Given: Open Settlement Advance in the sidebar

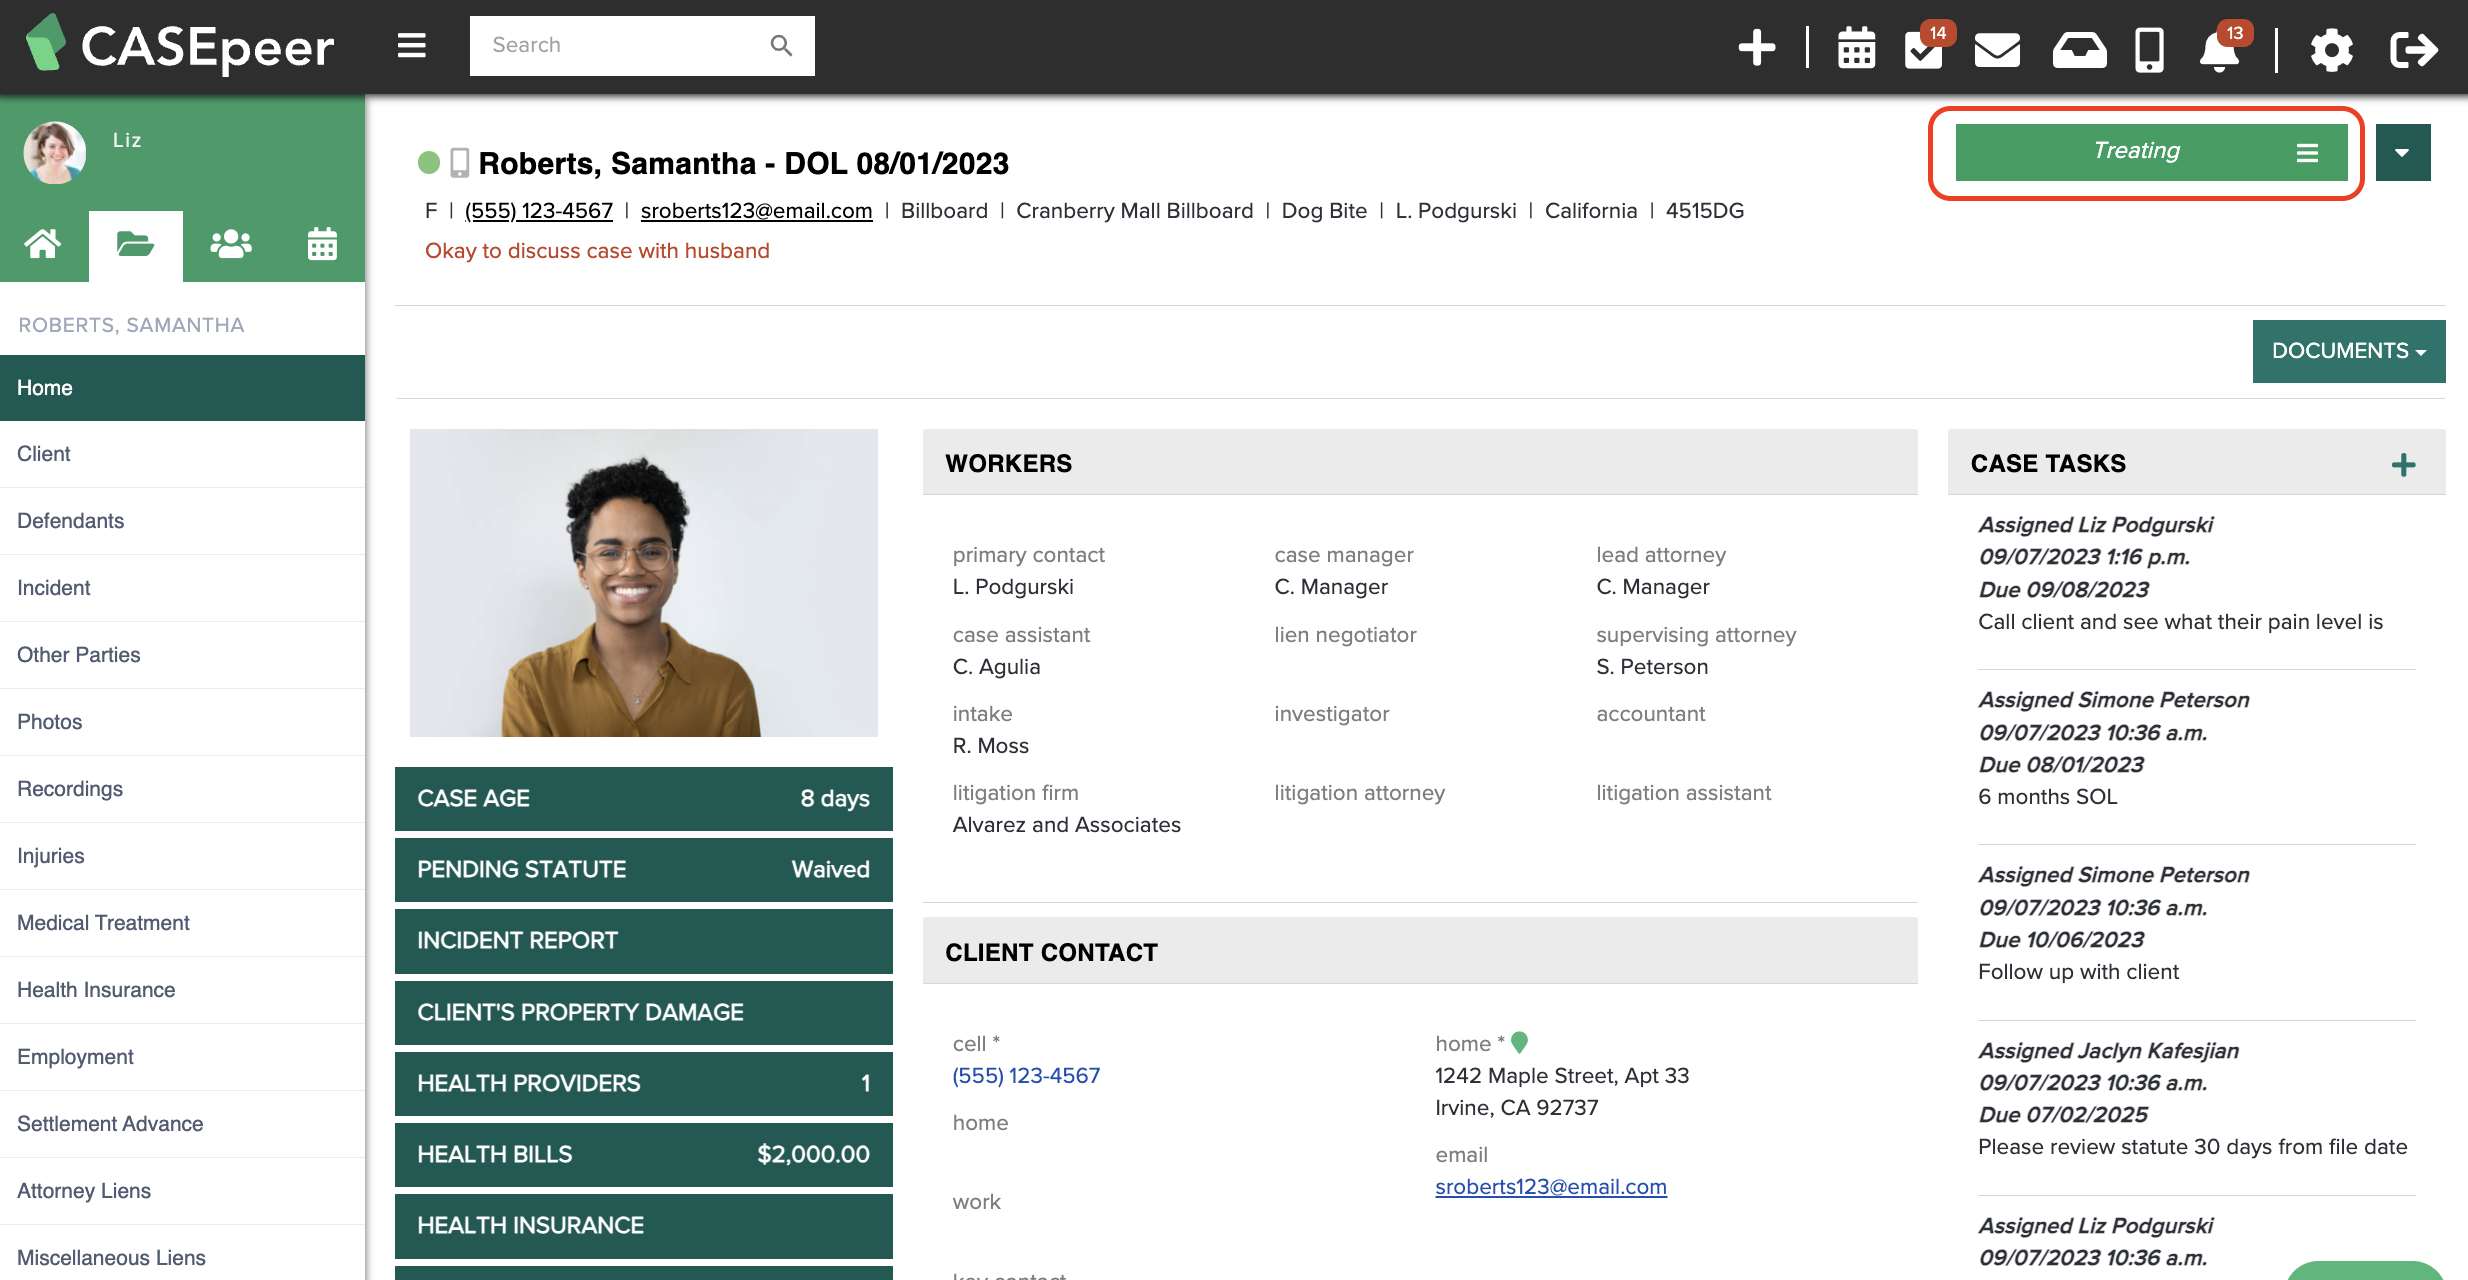Looking at the screenshot, I should coord(183,1124).
